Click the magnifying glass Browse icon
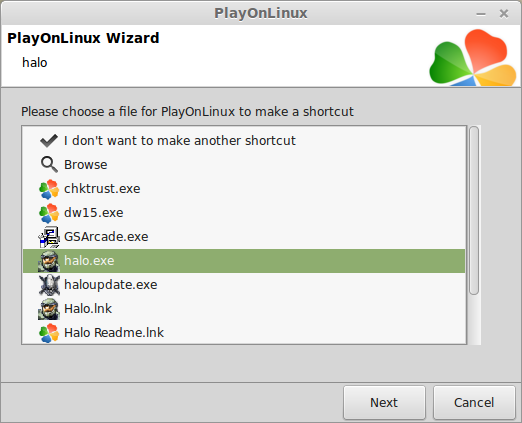Screen dimensions: 522x423 [49, 165]
